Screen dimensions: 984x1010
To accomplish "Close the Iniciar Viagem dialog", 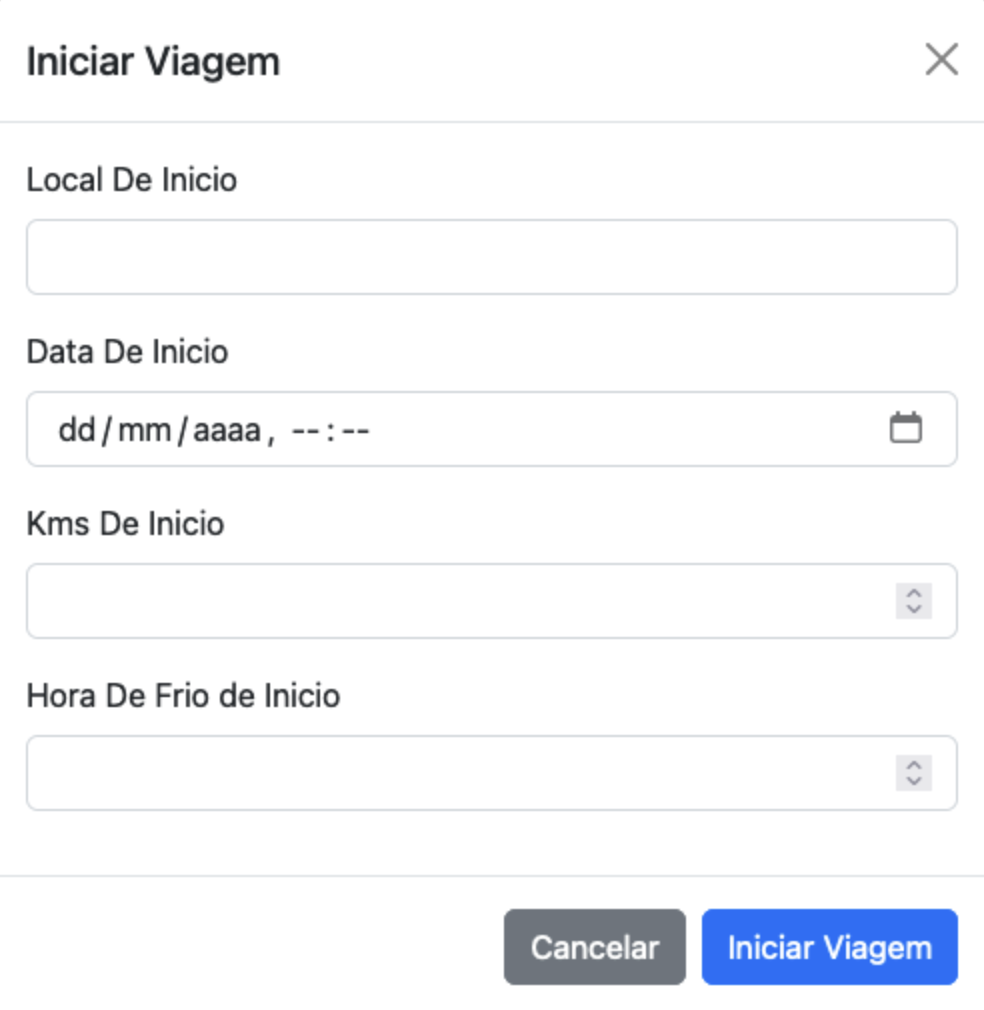I will point(941,59).
